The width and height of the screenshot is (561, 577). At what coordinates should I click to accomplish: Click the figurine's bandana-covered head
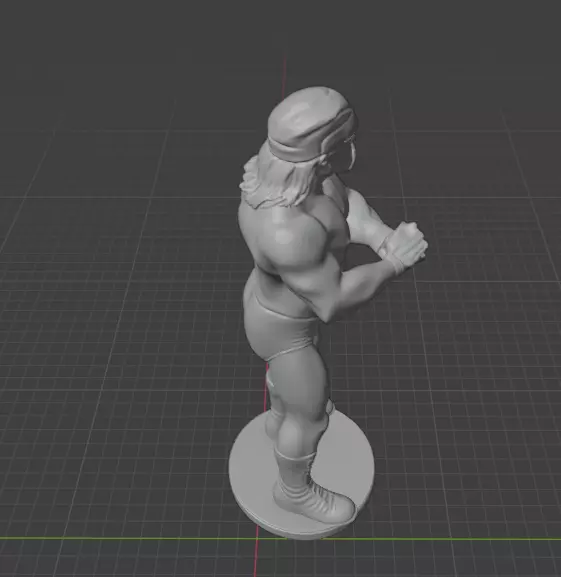click(312, 125)
